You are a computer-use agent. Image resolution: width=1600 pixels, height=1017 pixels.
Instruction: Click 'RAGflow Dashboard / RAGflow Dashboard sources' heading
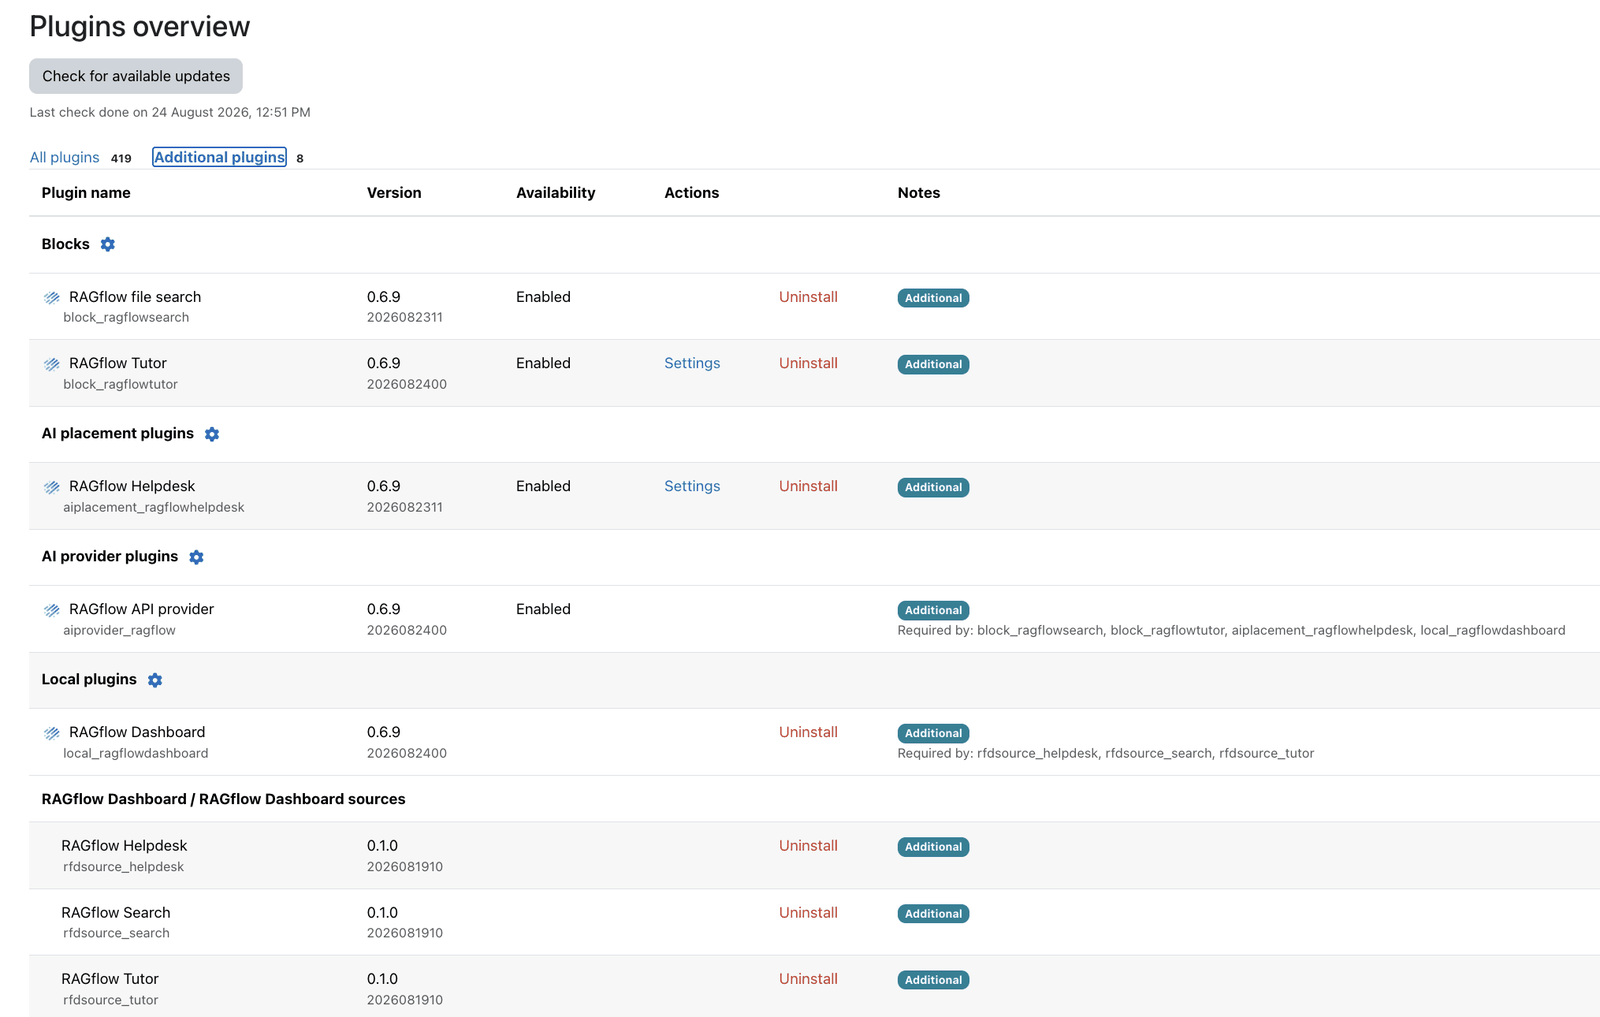223,799
